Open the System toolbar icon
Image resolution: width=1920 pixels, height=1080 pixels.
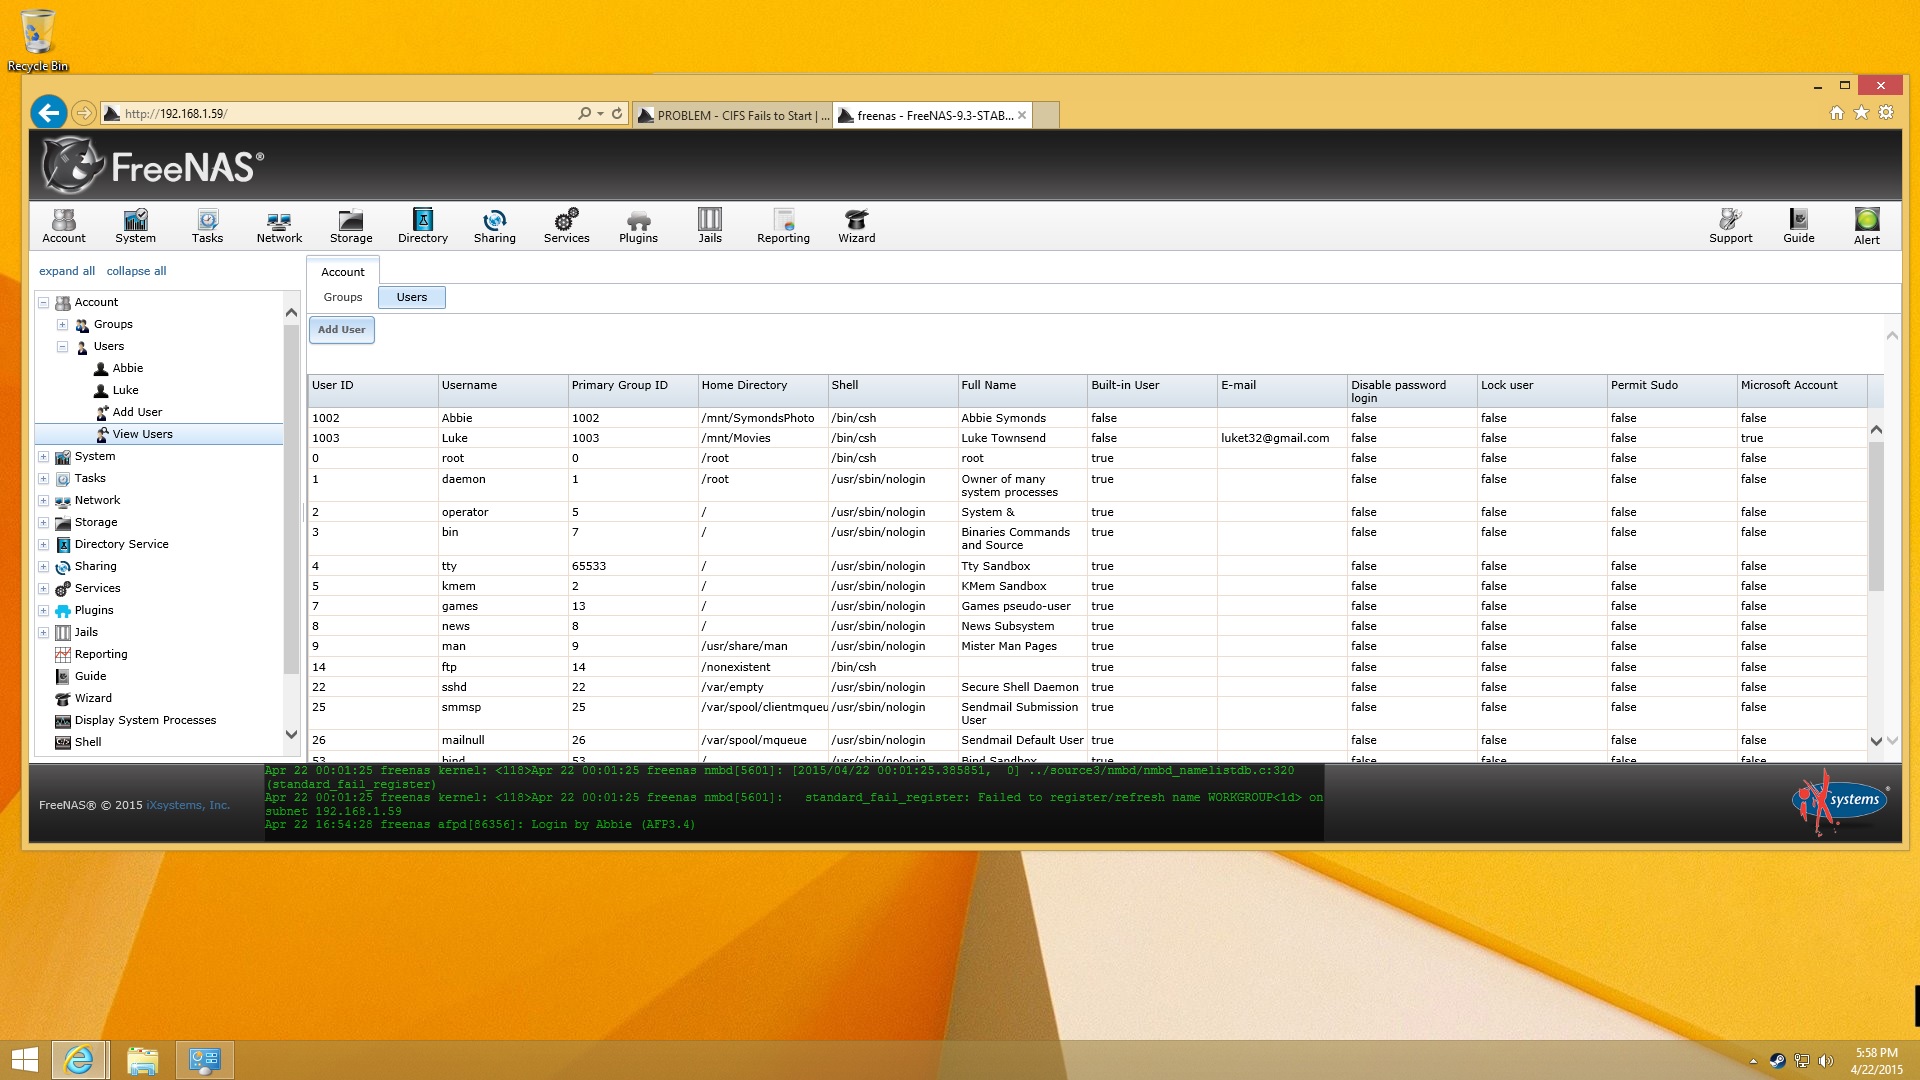[x=135, y=226]
